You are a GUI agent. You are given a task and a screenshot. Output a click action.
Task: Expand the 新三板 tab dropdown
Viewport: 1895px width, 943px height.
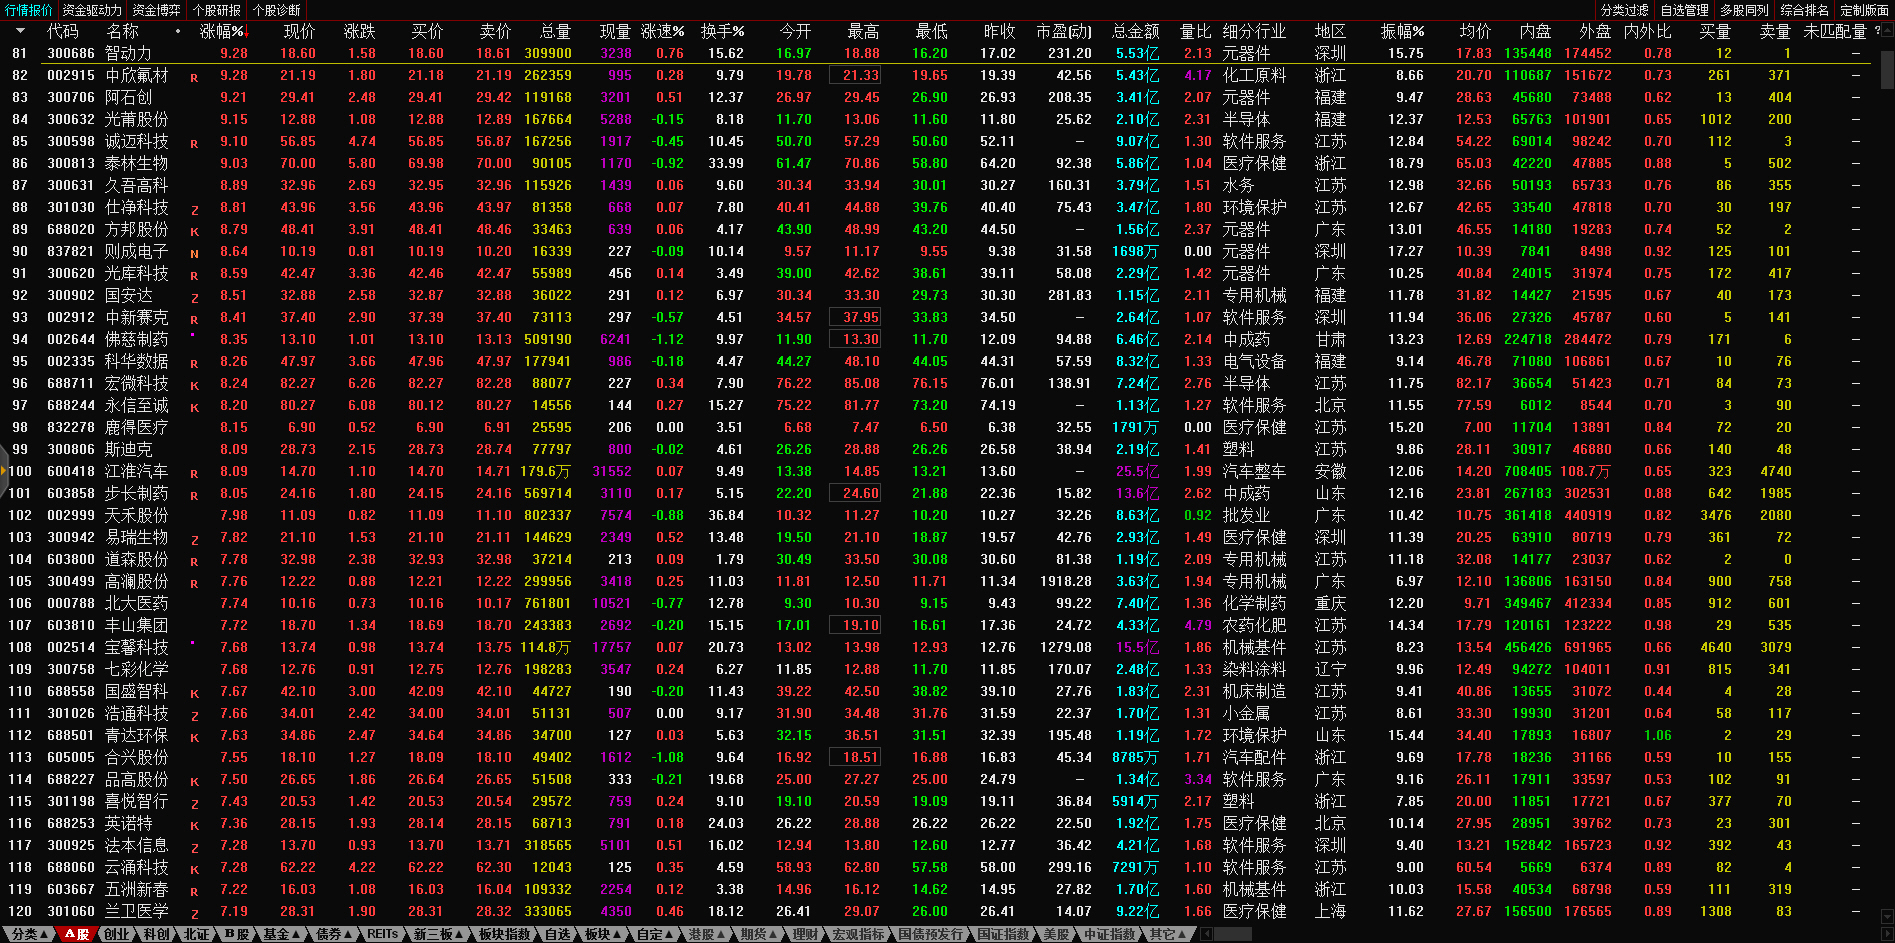[x=438, y=934]
